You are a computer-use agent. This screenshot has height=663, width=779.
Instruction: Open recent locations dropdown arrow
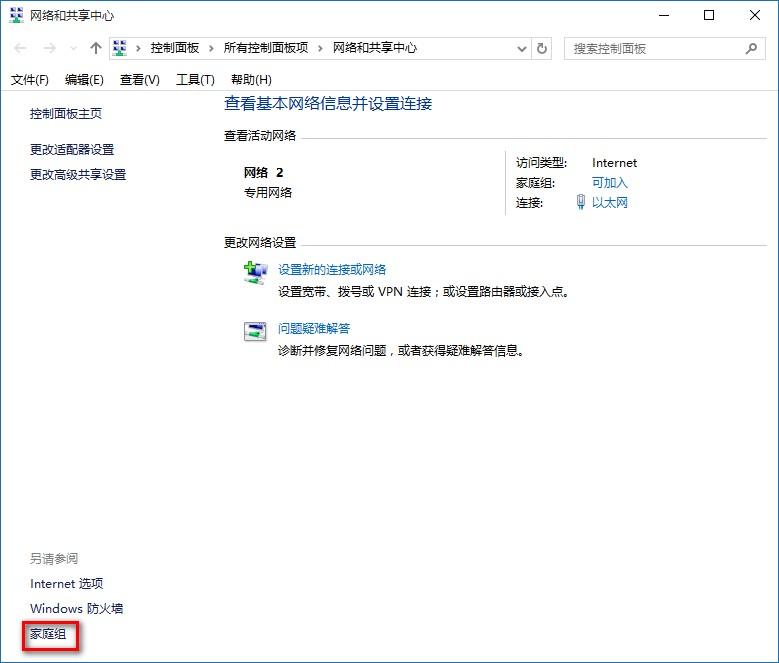pos(74,49)
